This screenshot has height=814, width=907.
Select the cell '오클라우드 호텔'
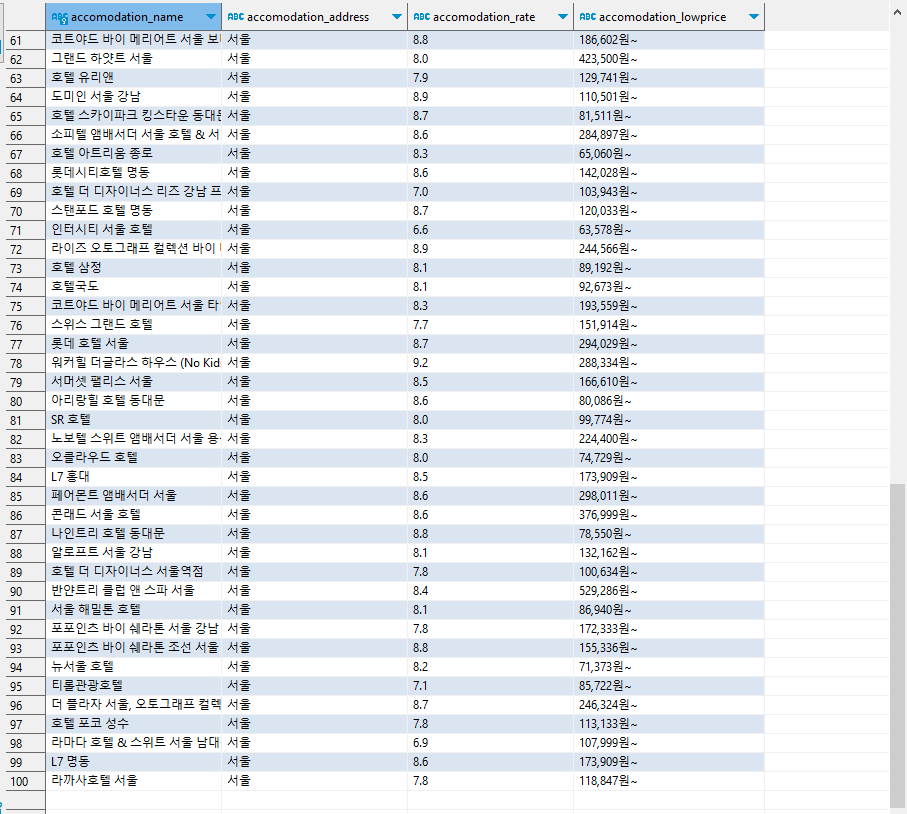coord(134,458)
